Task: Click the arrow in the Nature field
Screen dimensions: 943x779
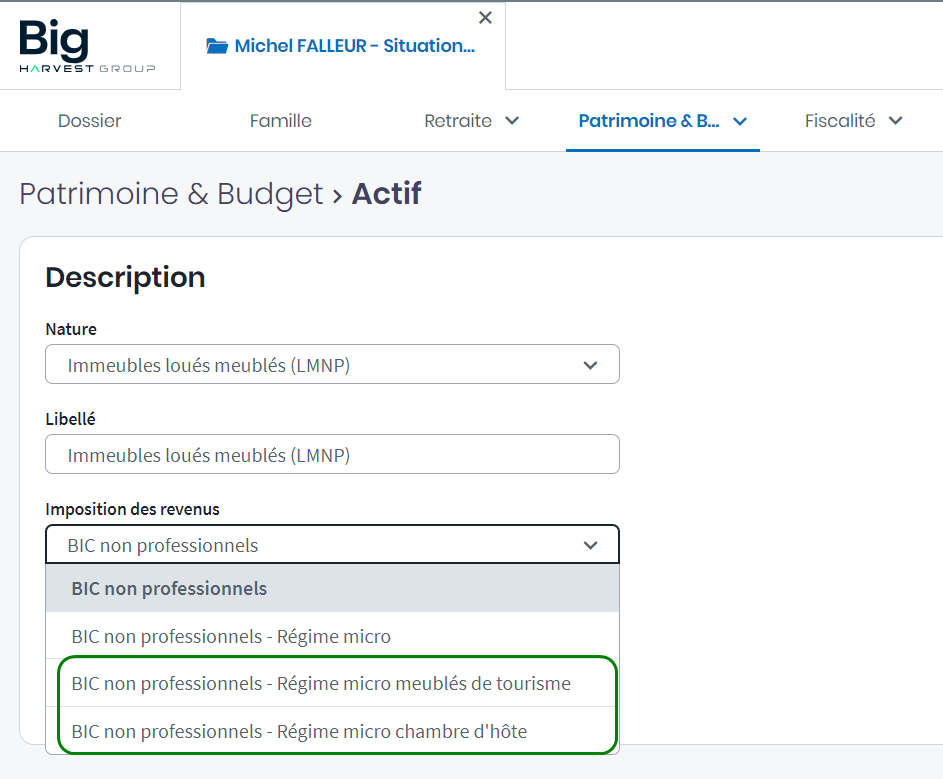Action: pyautogui.click(x=590, y=365)
